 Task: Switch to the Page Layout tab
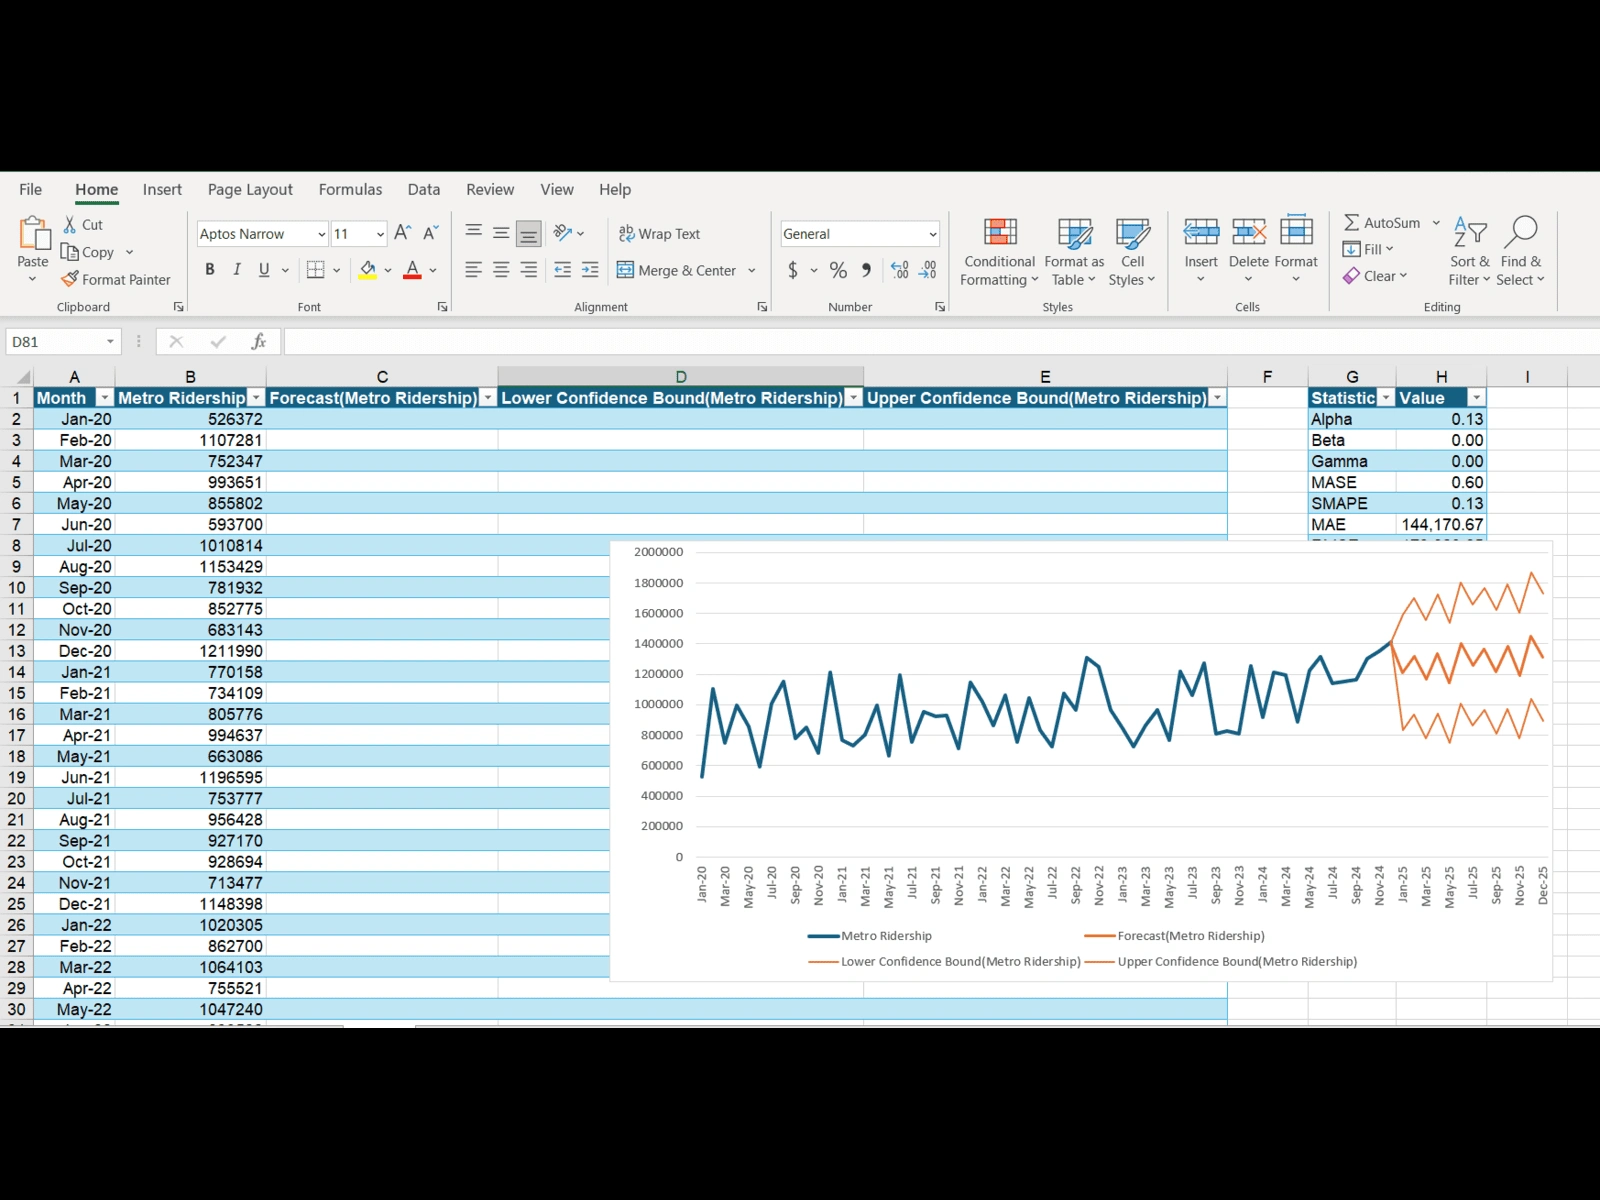250,190
